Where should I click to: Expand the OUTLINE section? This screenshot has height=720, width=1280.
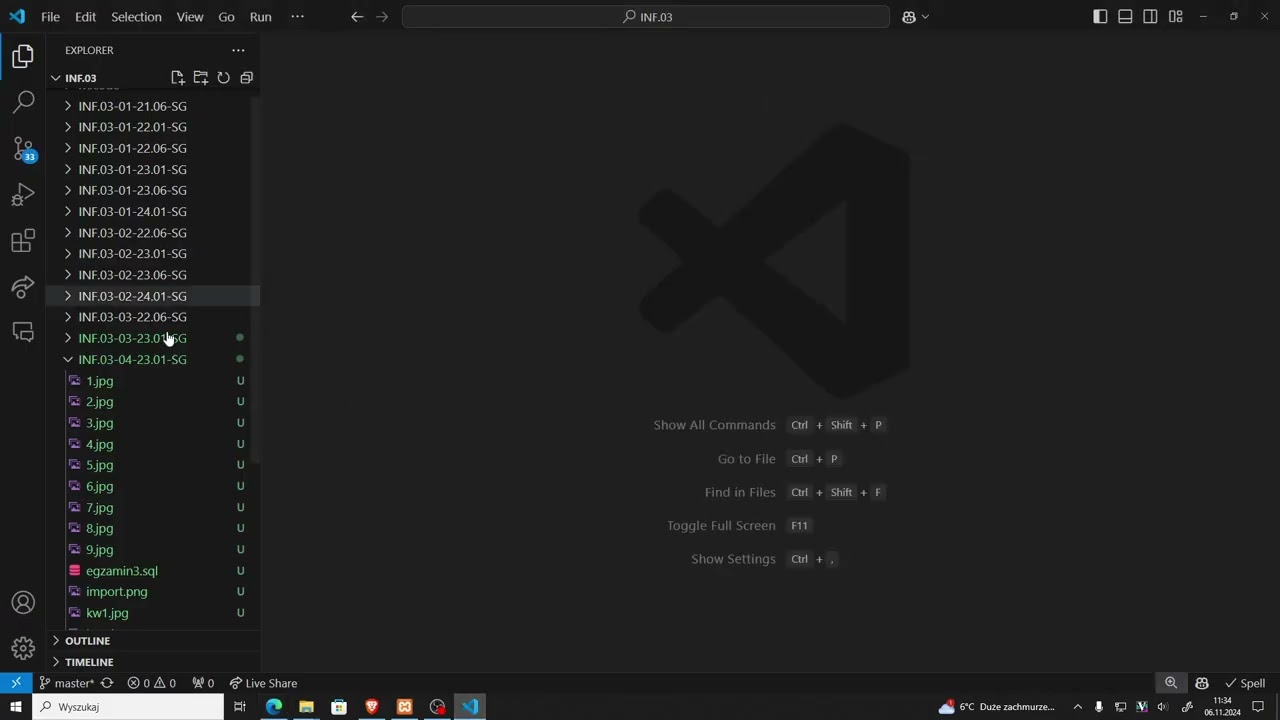(x=153, y=641)
